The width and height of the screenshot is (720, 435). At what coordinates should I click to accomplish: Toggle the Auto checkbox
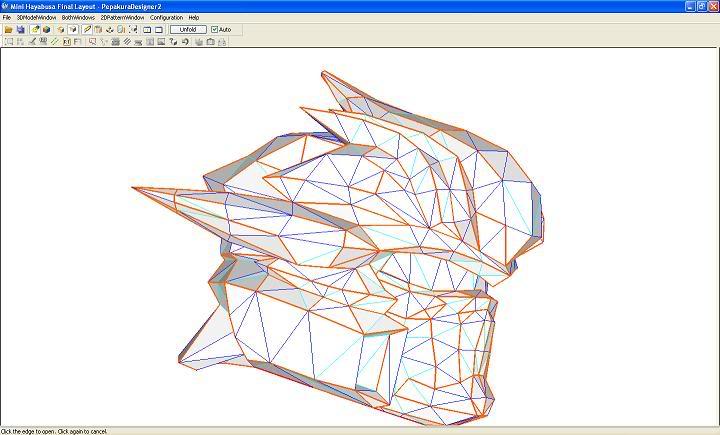[214, 29]
